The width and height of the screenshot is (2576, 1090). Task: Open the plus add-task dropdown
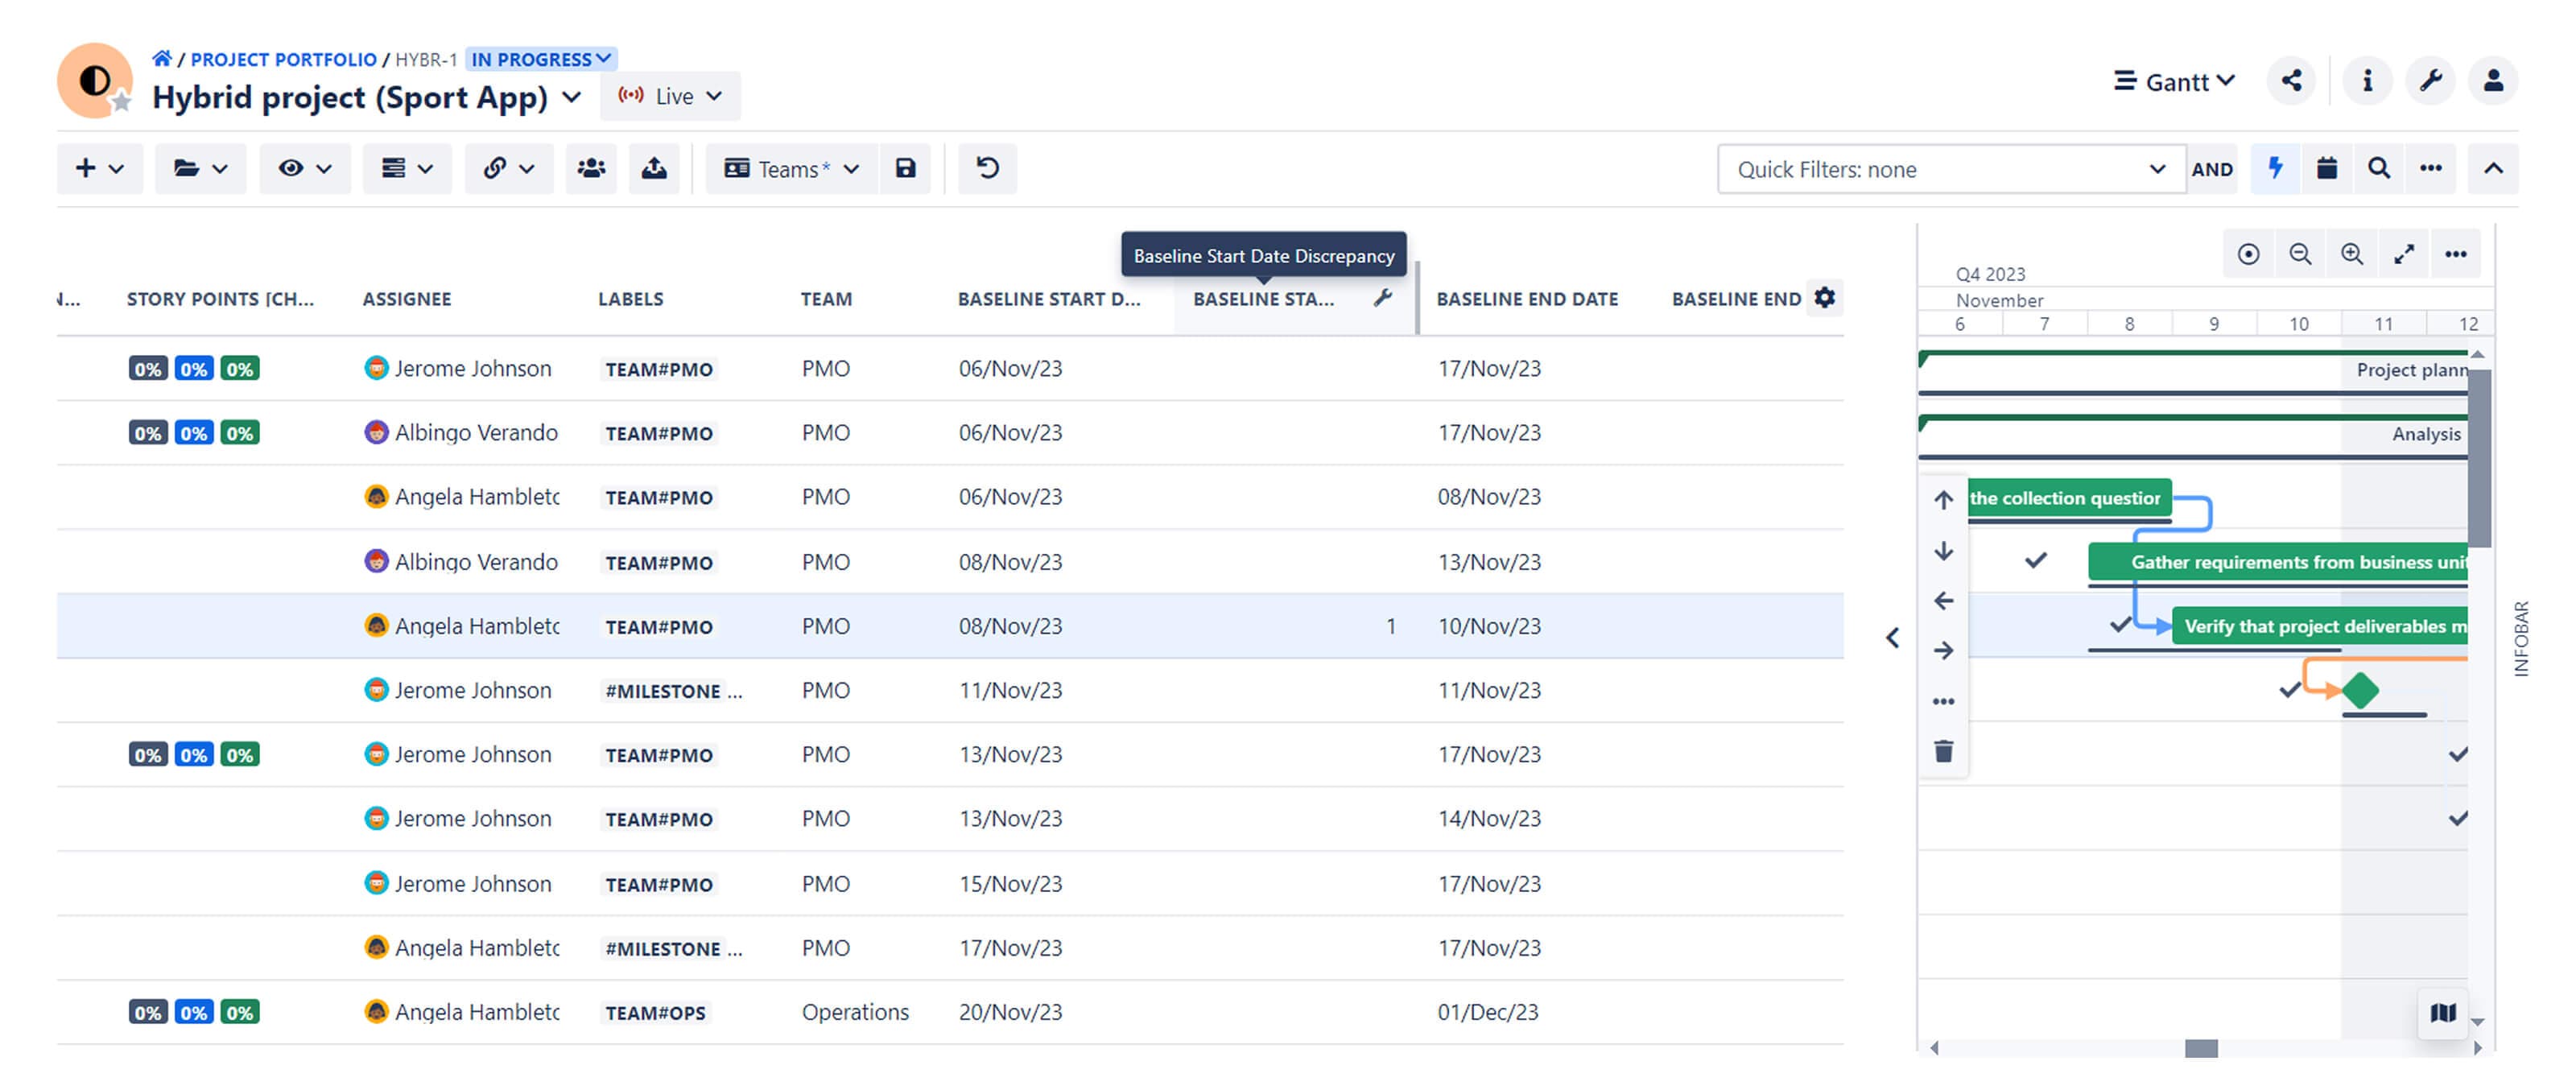pos(100,169)
